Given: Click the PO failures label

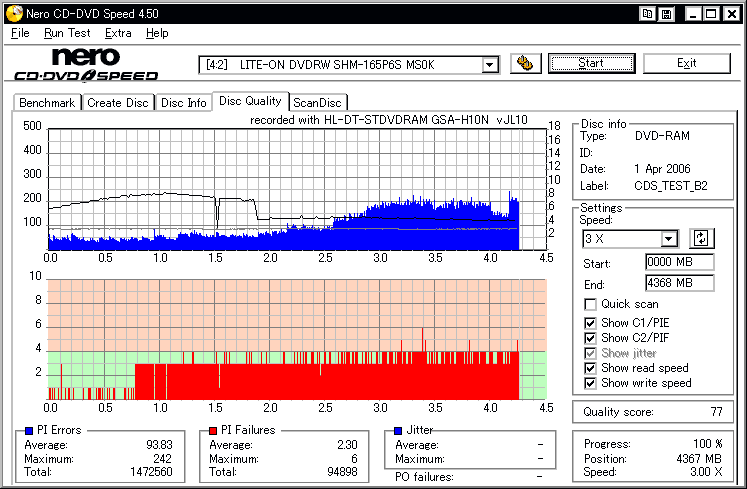Looking at the screenshot, I should tap(424, 477).
